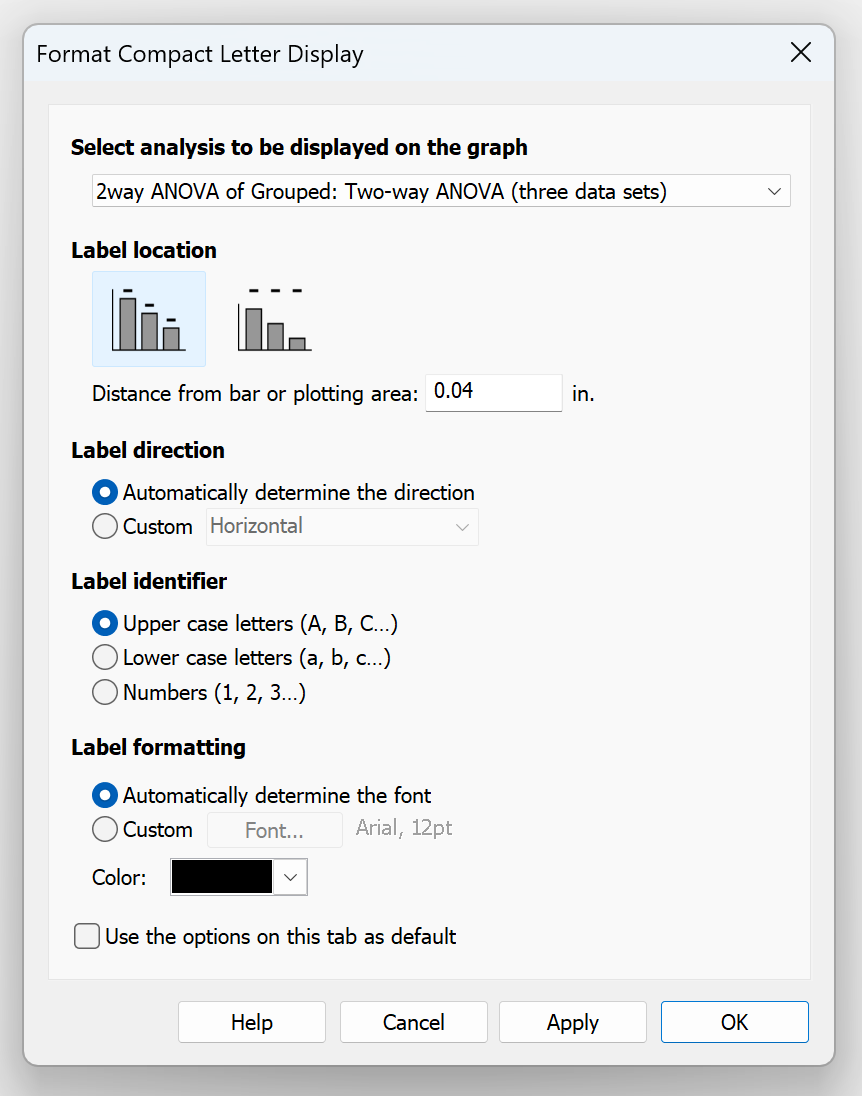Viewport: 862px width, 1096px height.
Task: Open the label color dropdown
Action: (289, 876)
